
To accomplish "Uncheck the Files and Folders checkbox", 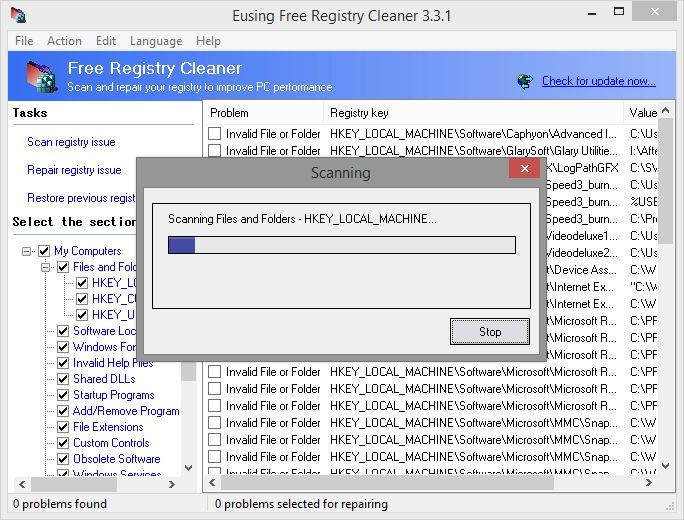I will [63, 267].
